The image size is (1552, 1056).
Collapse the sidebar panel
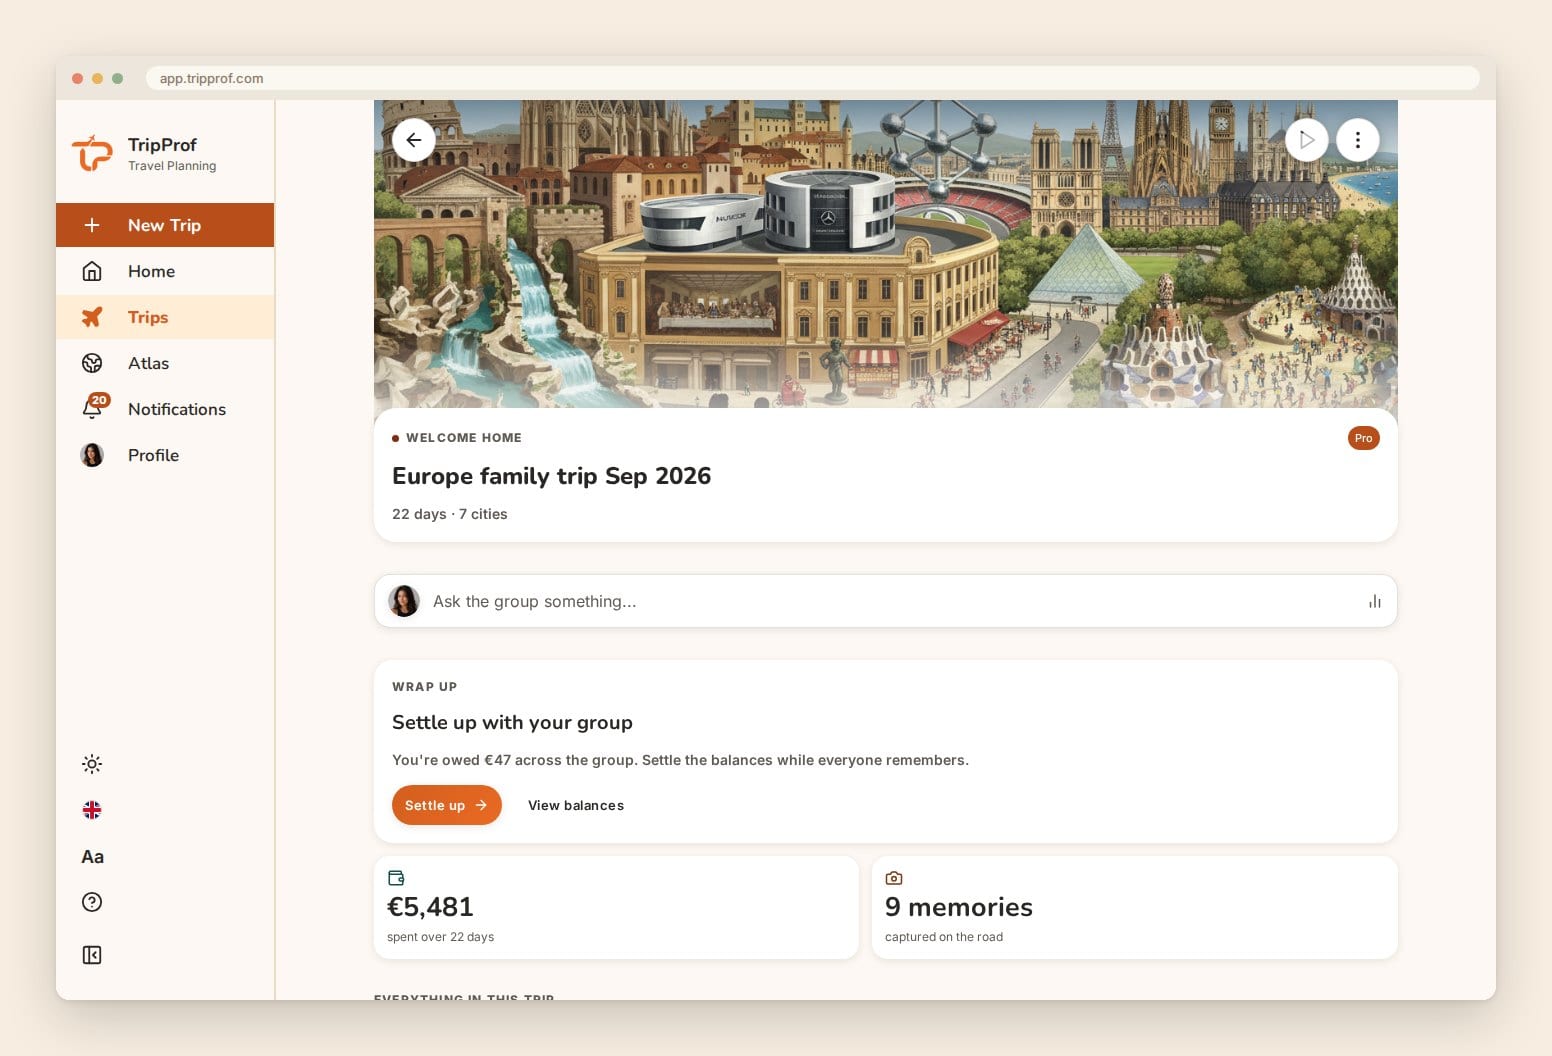(92, 955)
